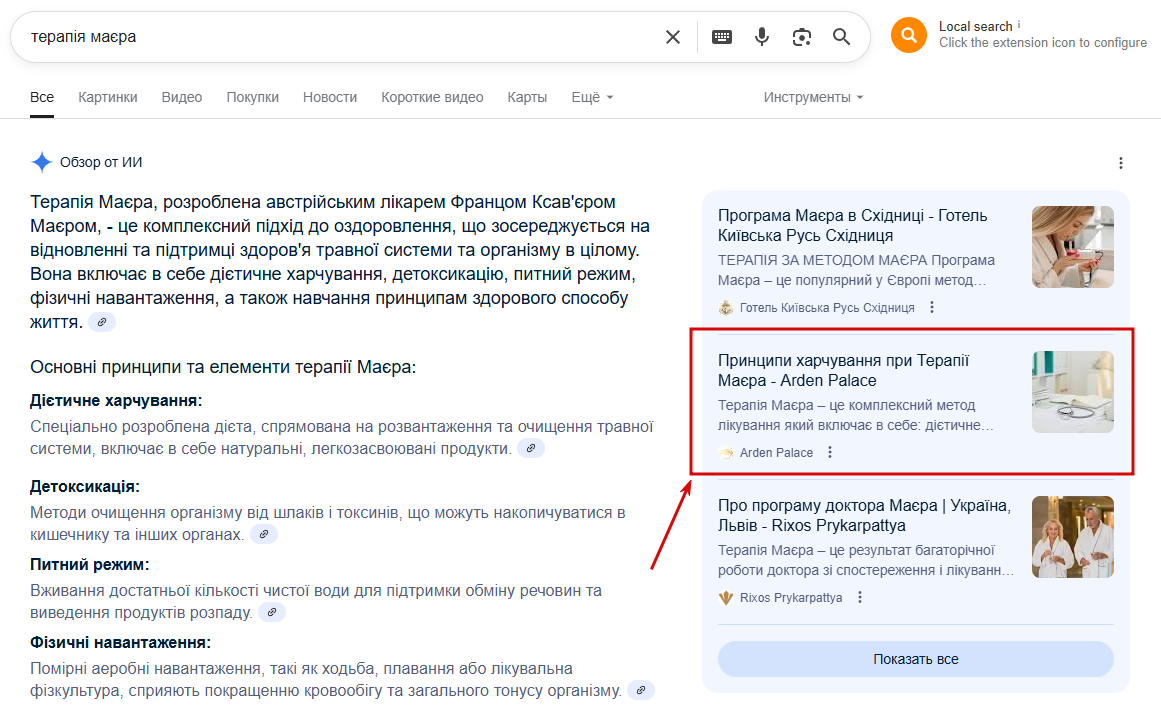The height and width of the screenshot is (706, 1161).
Task: Open the on-screen keyboard icon
Action: point(722,37)
